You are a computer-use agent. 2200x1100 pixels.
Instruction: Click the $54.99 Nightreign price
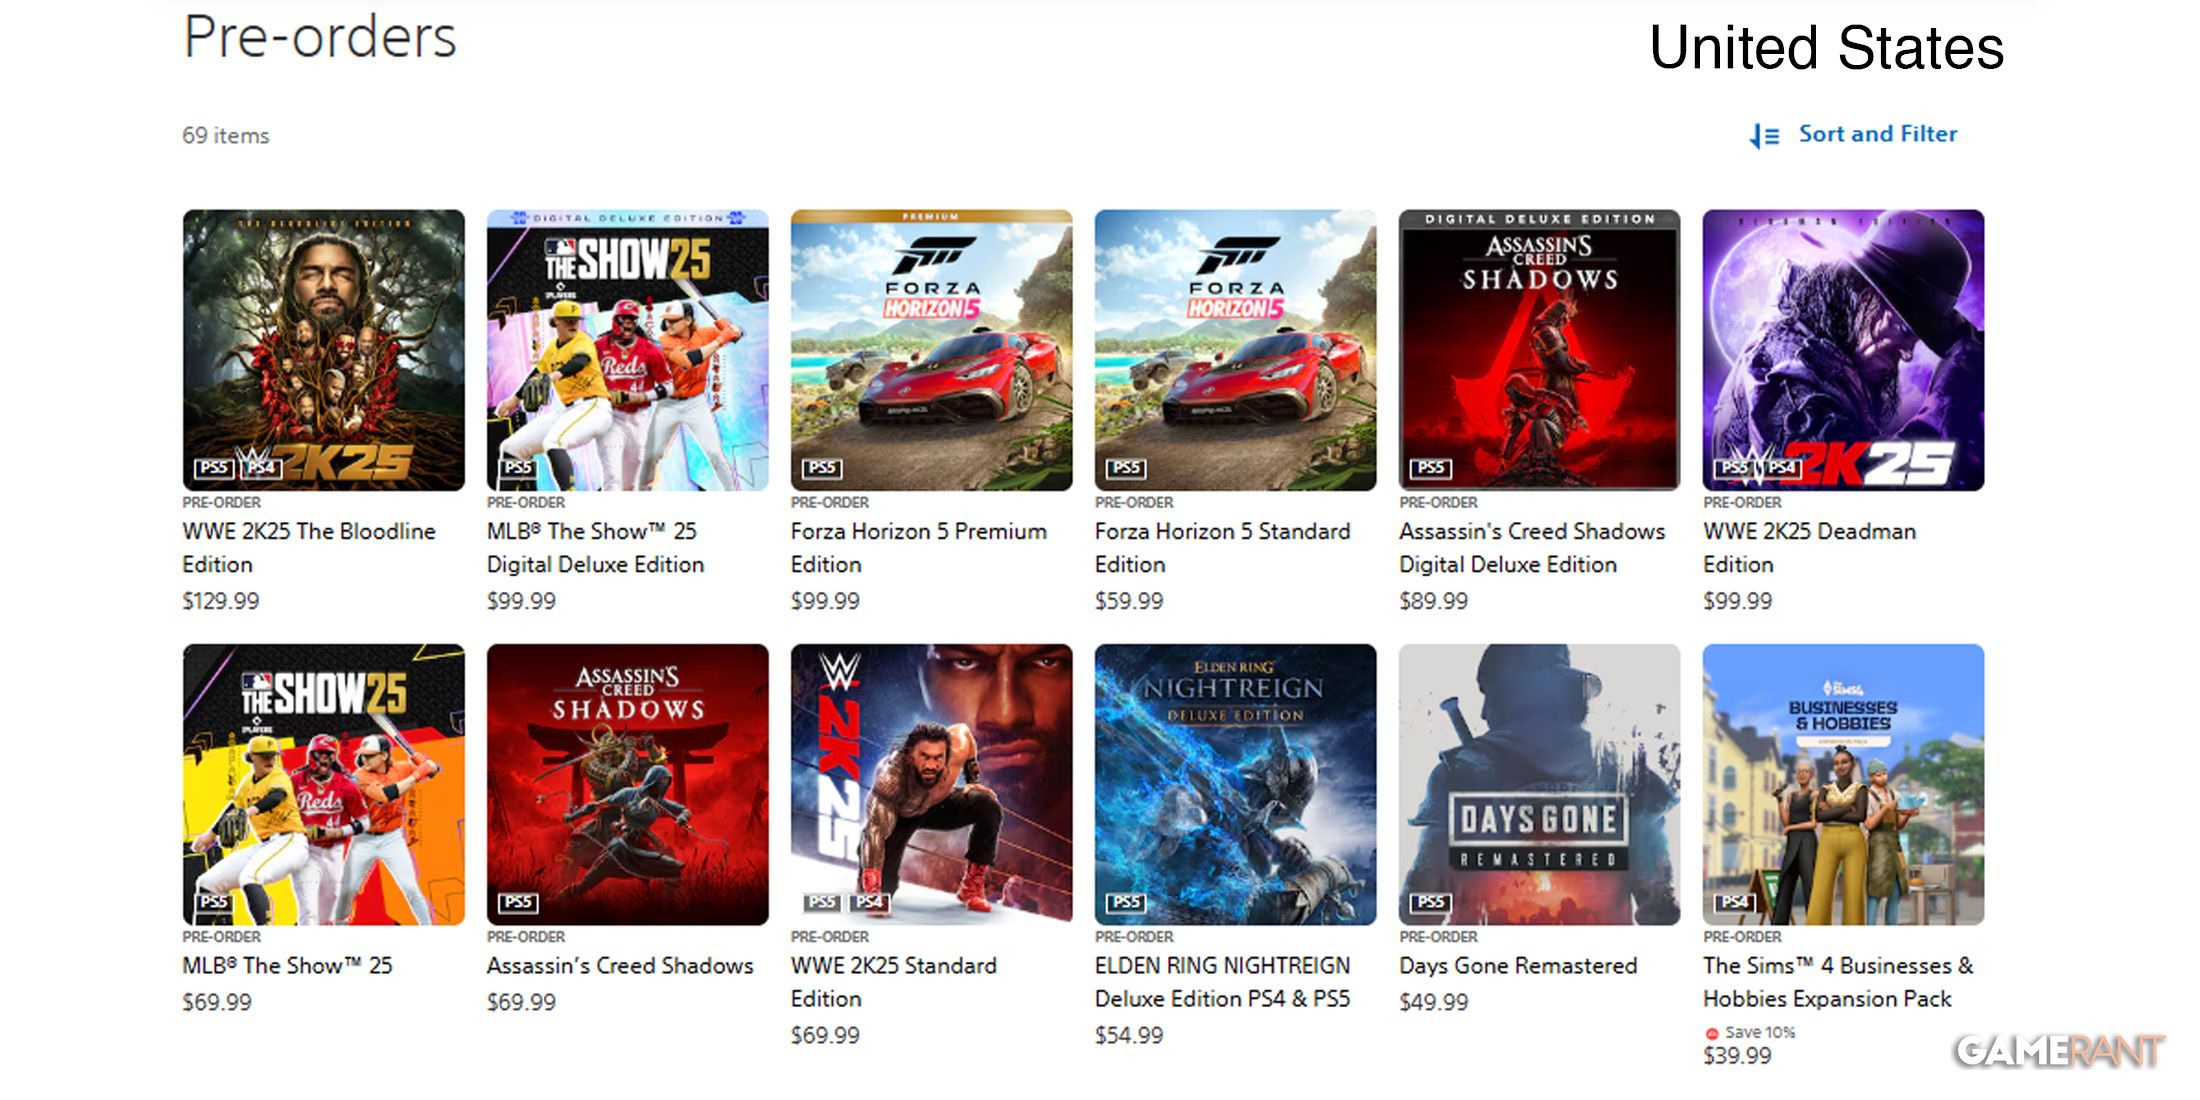pyautogui.click(x=1129, y=1036)
